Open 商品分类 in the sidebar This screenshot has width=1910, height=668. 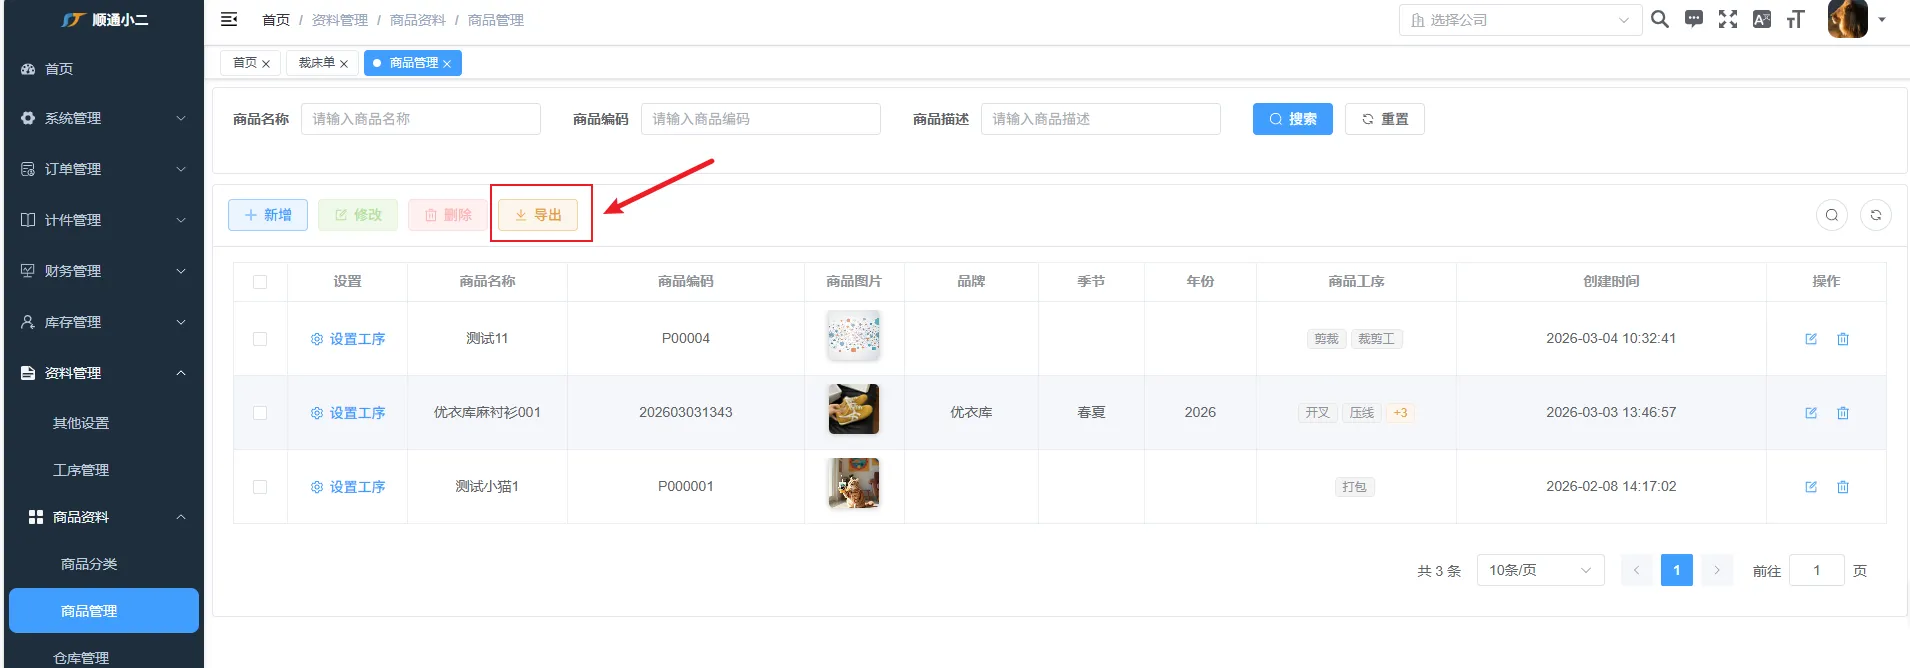click(x=89, y=564)
